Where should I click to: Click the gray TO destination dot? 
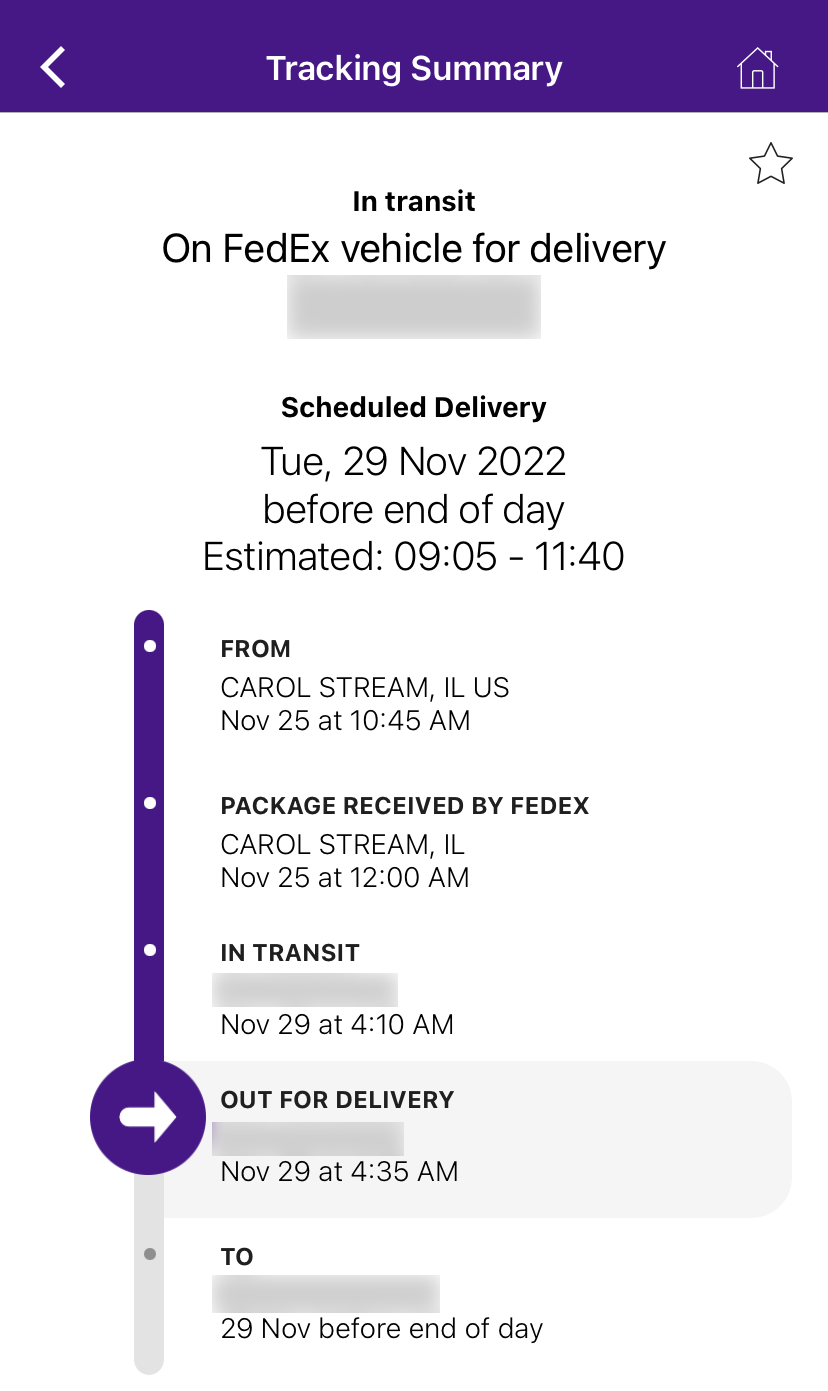[149, 1254]
